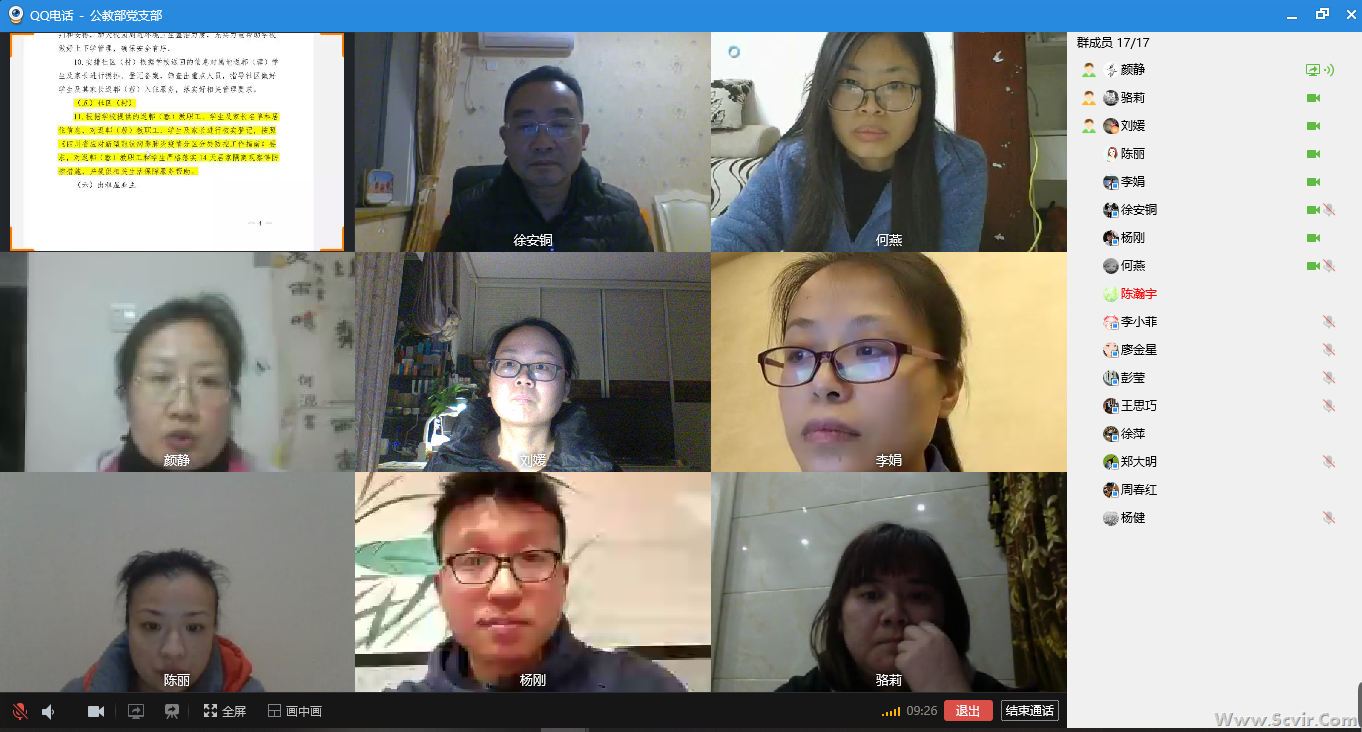Turn off the camera in bottom toolbar
This screenshot has height=732, width=1362.
click(x=96, y=711)
